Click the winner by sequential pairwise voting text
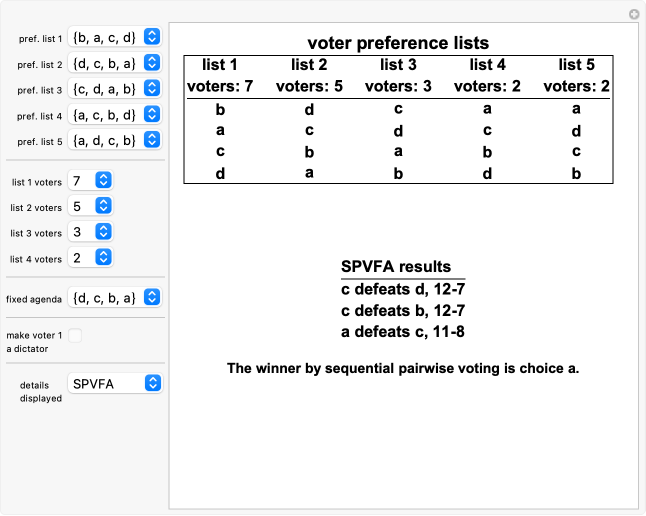This screenshot has height=516, width=646. pyautogui.click(x=403, y=368)
